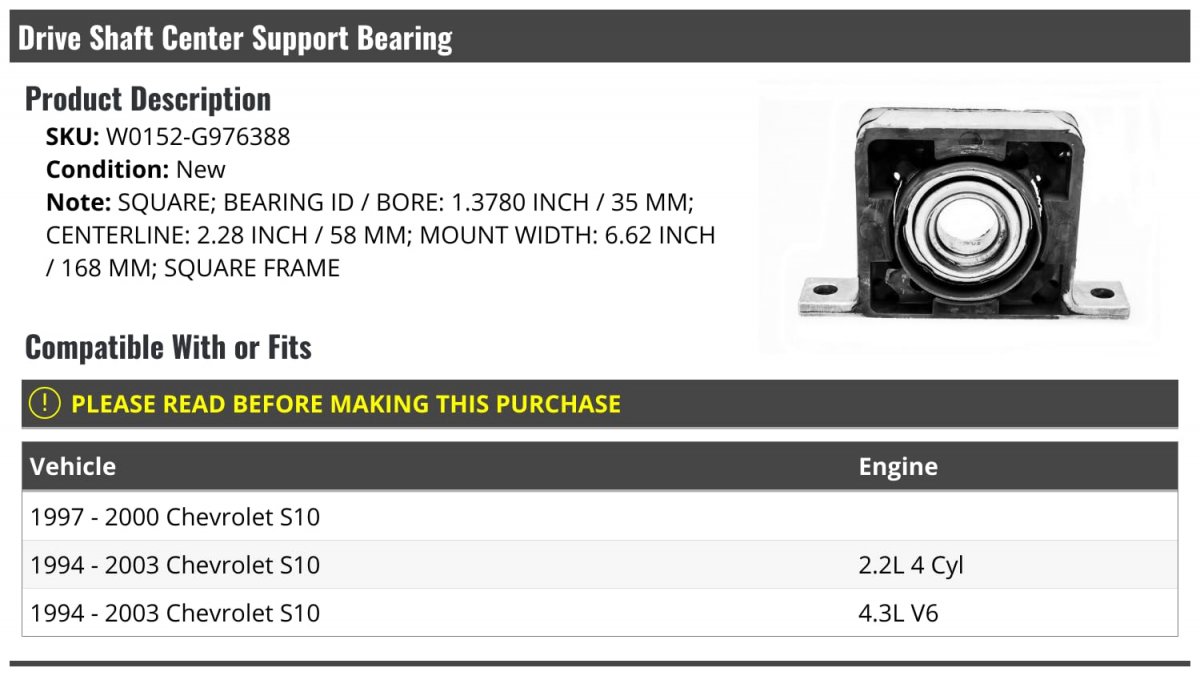Click the PLEASE READ BEFORE MAKING THIS PURCHASE banner
The image size is (1200, 676).
(600, 404)
